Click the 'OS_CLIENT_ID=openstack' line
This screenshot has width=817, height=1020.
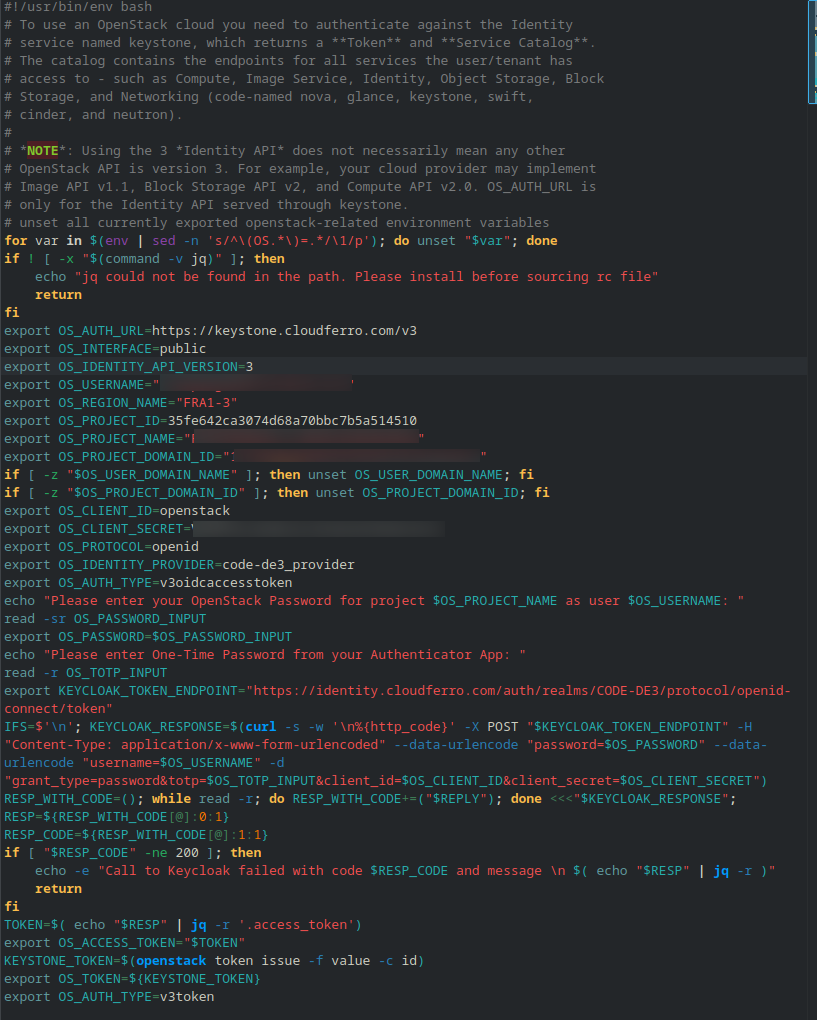[x=116, y=511]
